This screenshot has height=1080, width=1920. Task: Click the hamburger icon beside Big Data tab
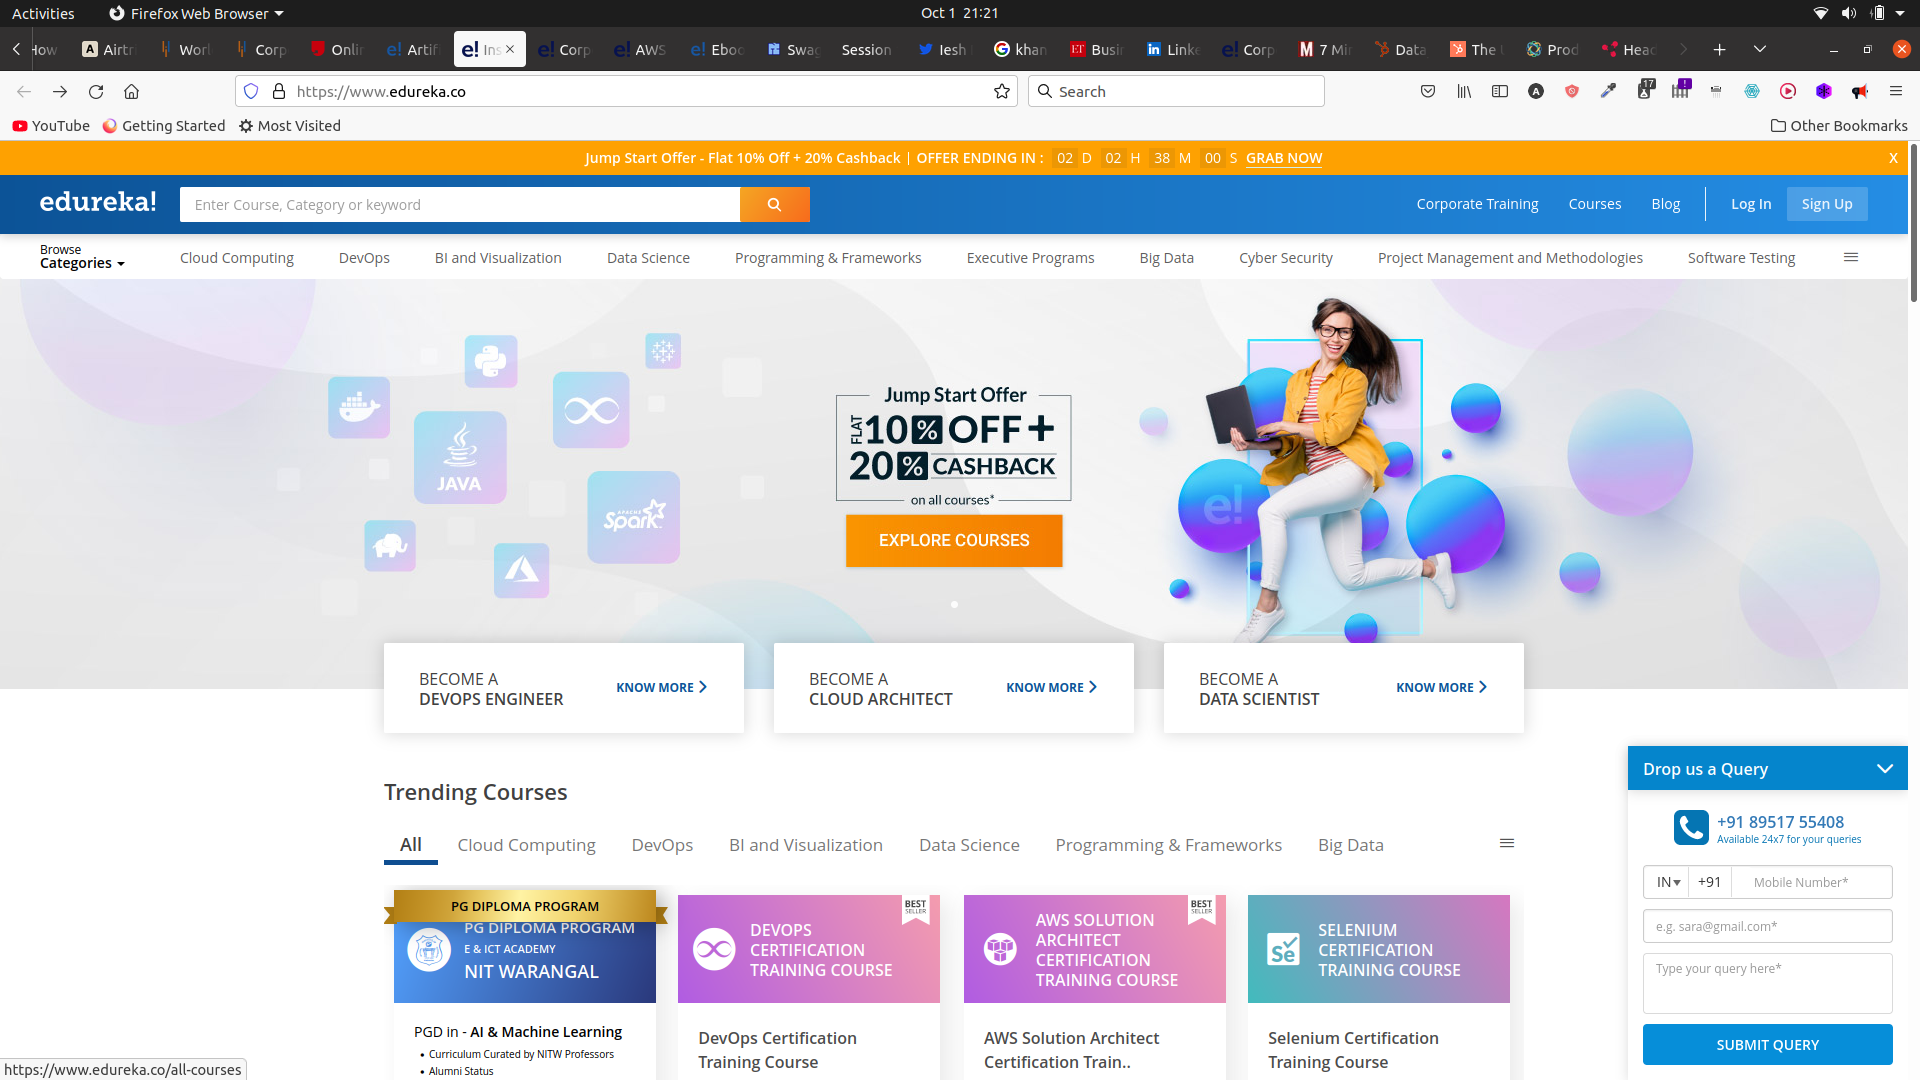click(1507, 843)
